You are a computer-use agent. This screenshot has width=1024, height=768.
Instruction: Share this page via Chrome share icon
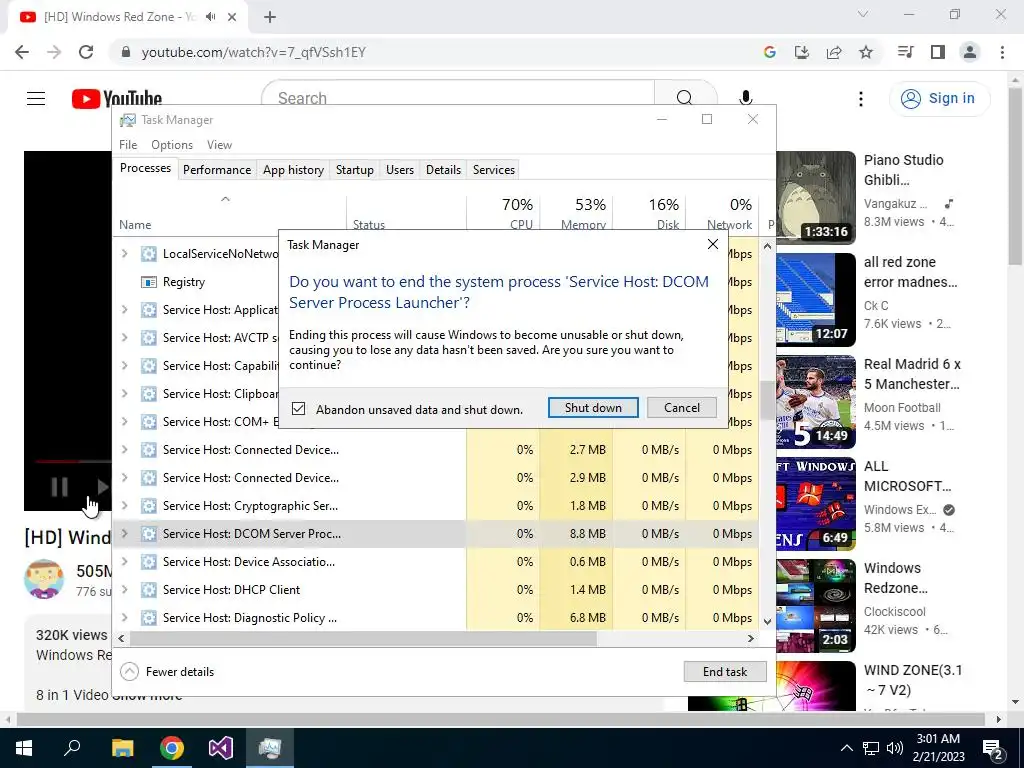pos(834,52)
